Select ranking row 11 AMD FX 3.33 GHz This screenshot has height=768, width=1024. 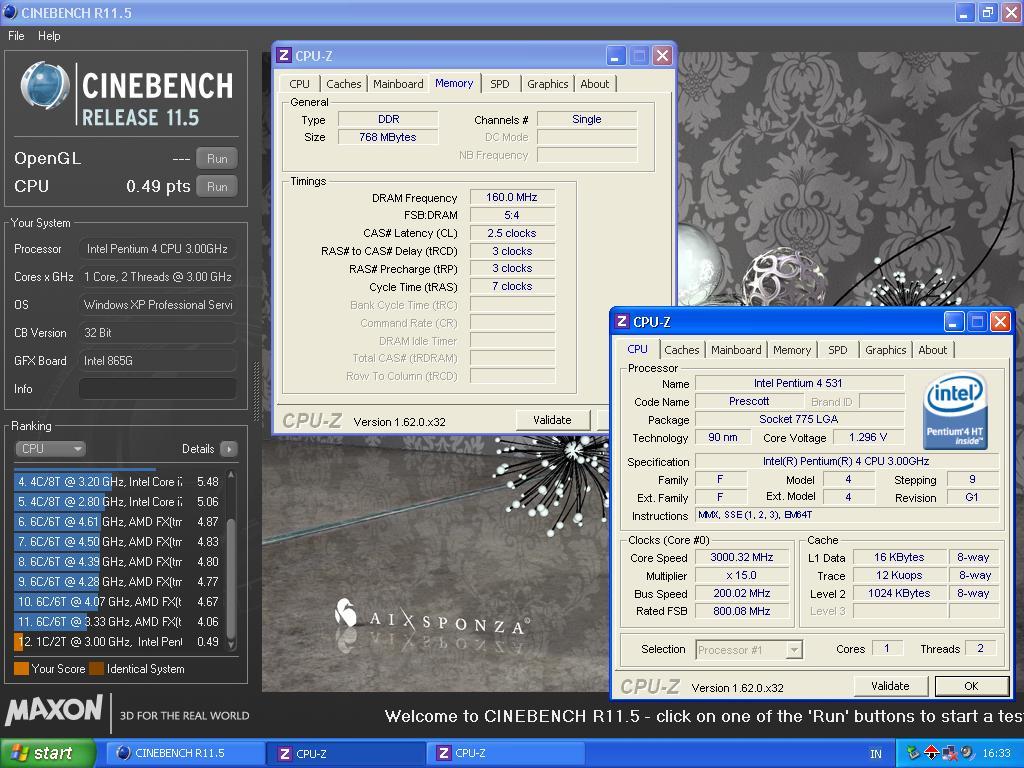tap(118, 622)
